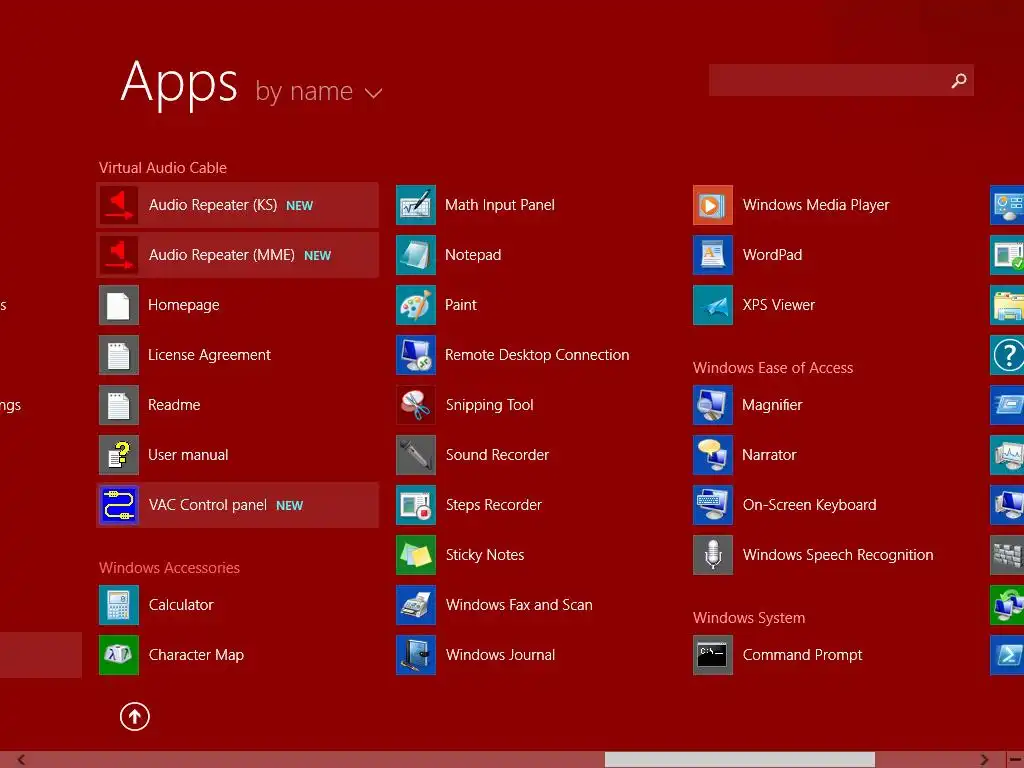Screen dimensions: 1024x768
Task: Click the search magnifier icon
Action: click(959, 80)
